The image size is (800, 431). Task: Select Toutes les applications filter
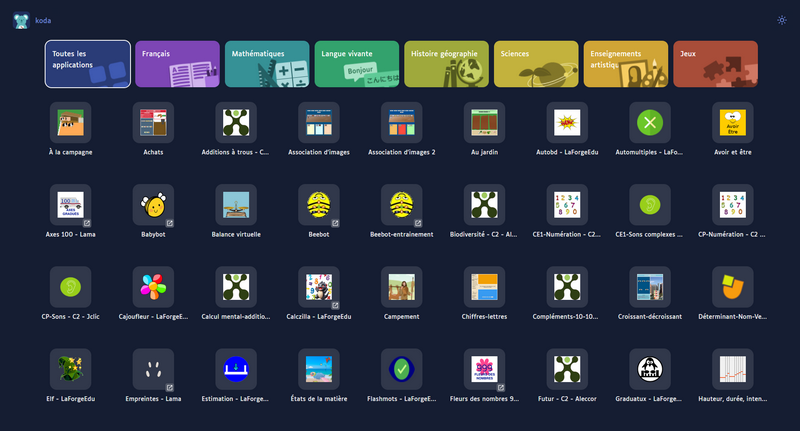point(88,64)
